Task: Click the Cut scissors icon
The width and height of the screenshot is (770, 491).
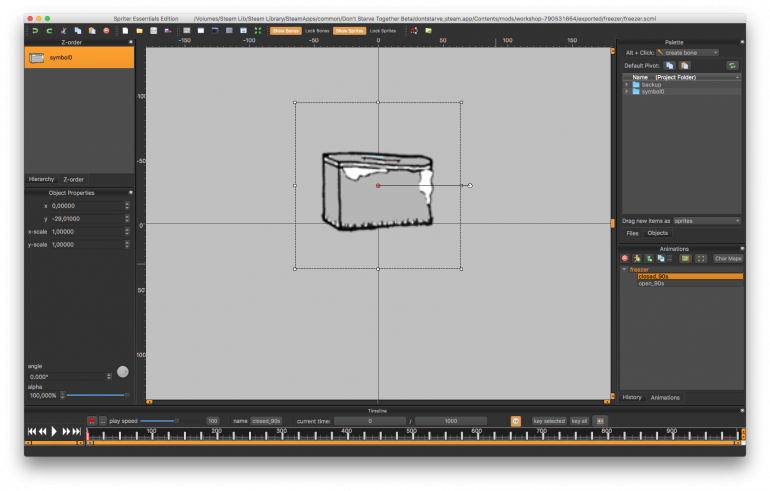Action: (x=63, y=30)
